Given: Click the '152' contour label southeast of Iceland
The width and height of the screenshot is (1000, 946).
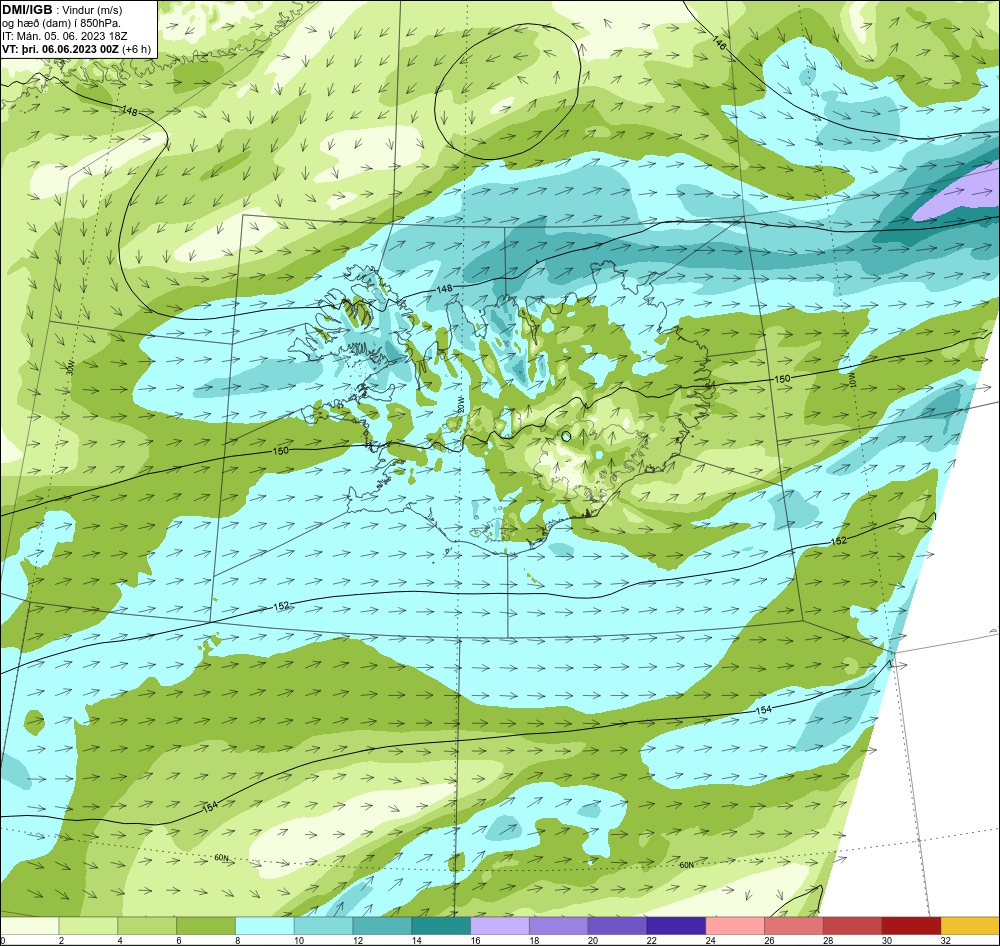Looking at the screenshot, I should (839, 540).
